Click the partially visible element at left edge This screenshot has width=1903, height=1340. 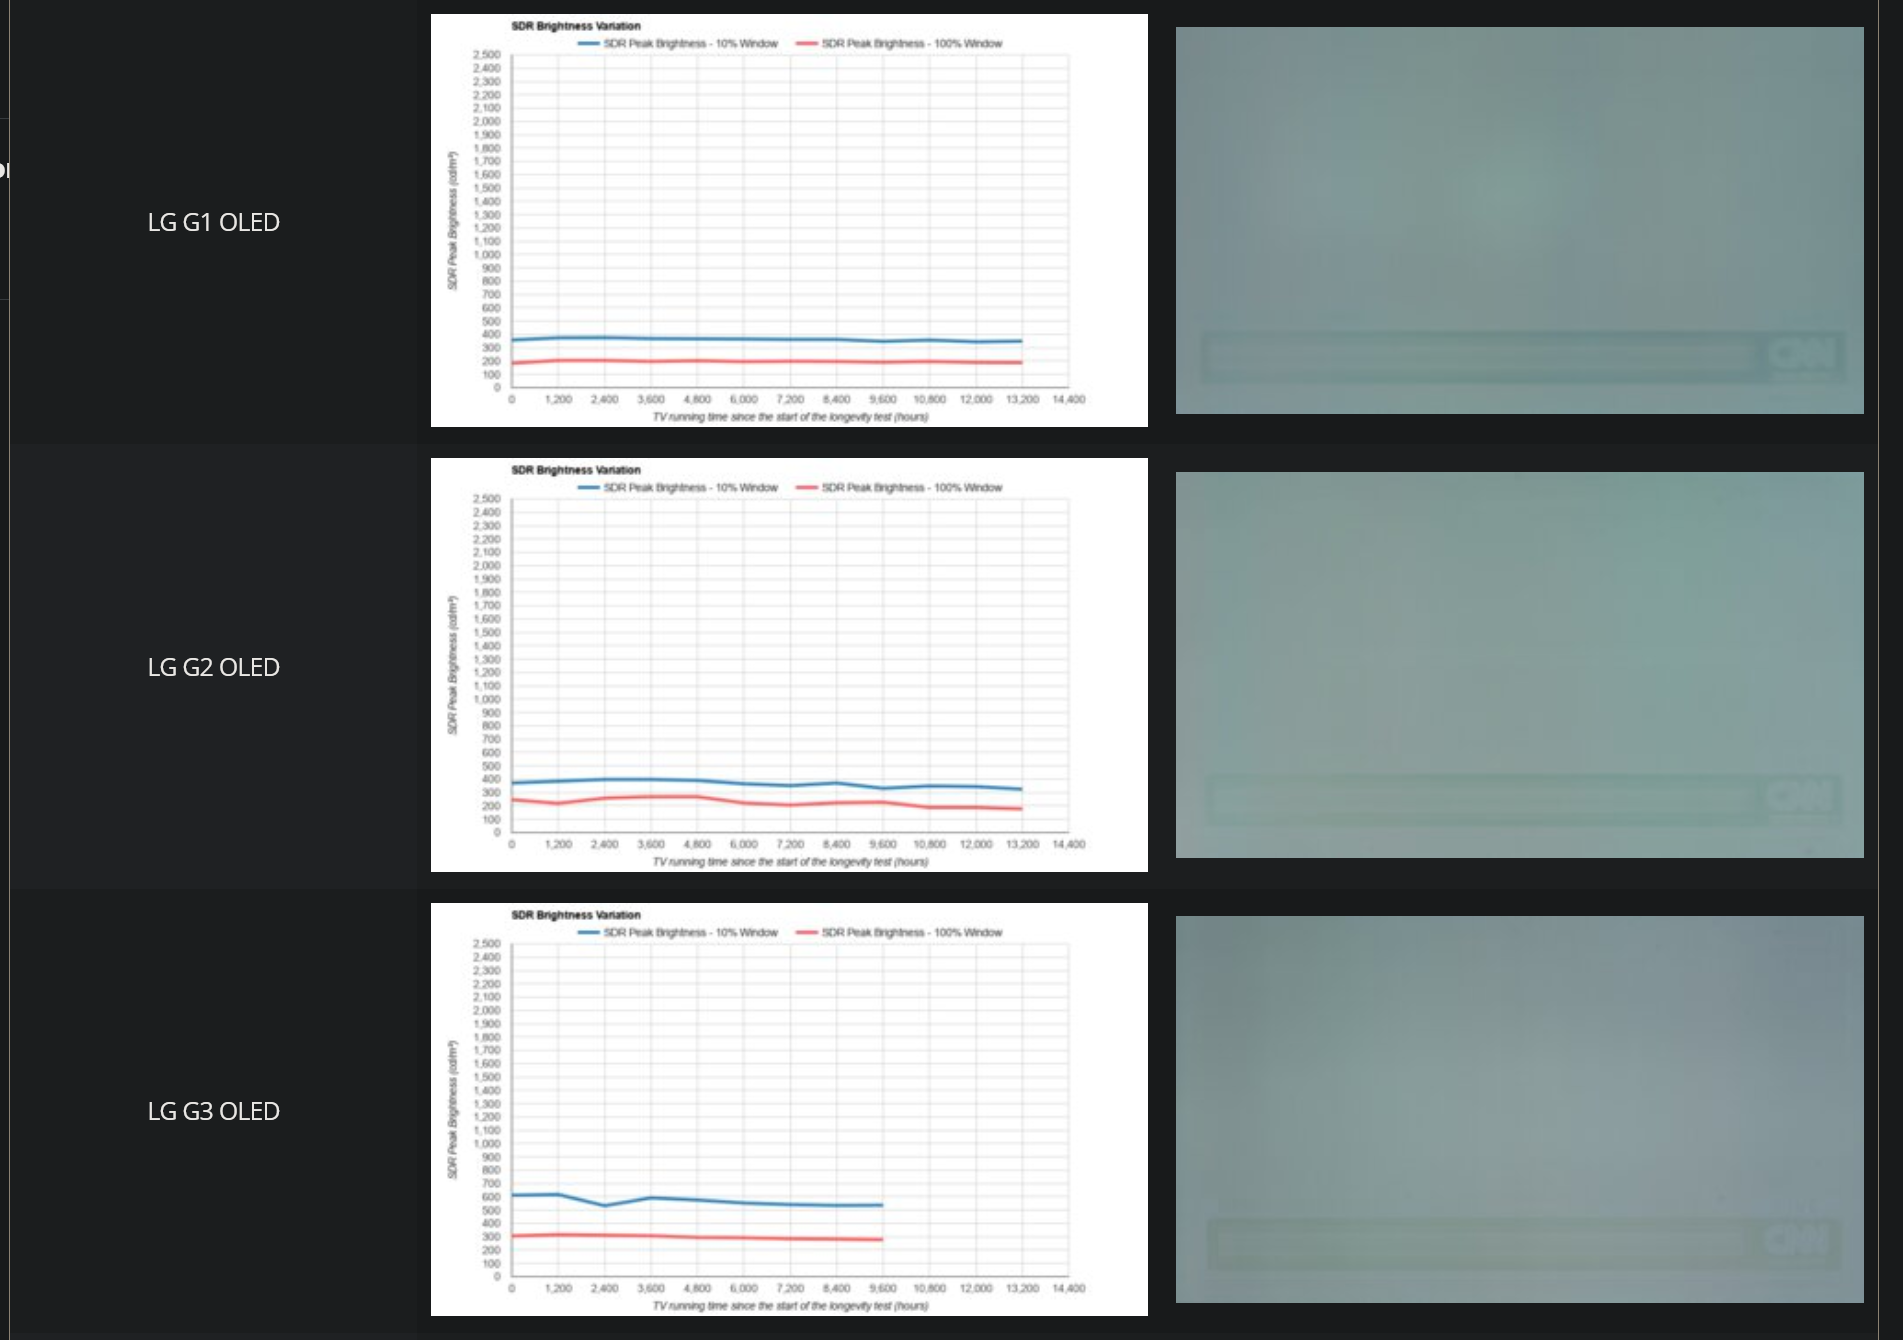[4, 170]
